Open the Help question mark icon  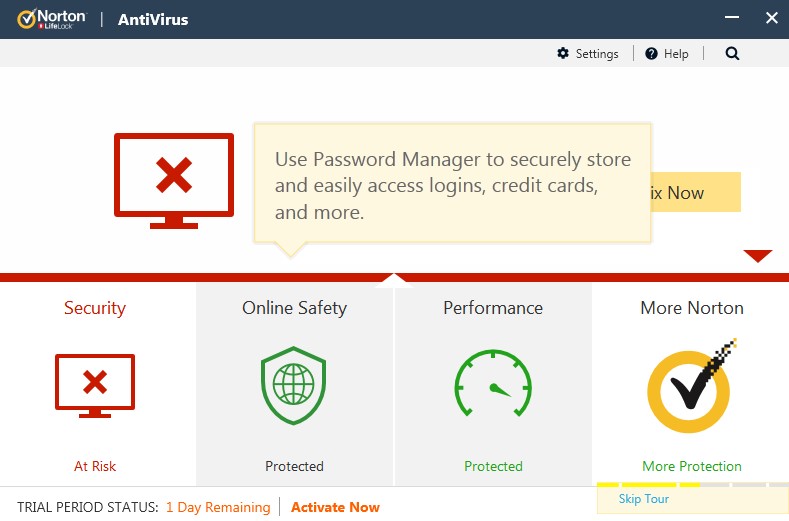point(651,53)
